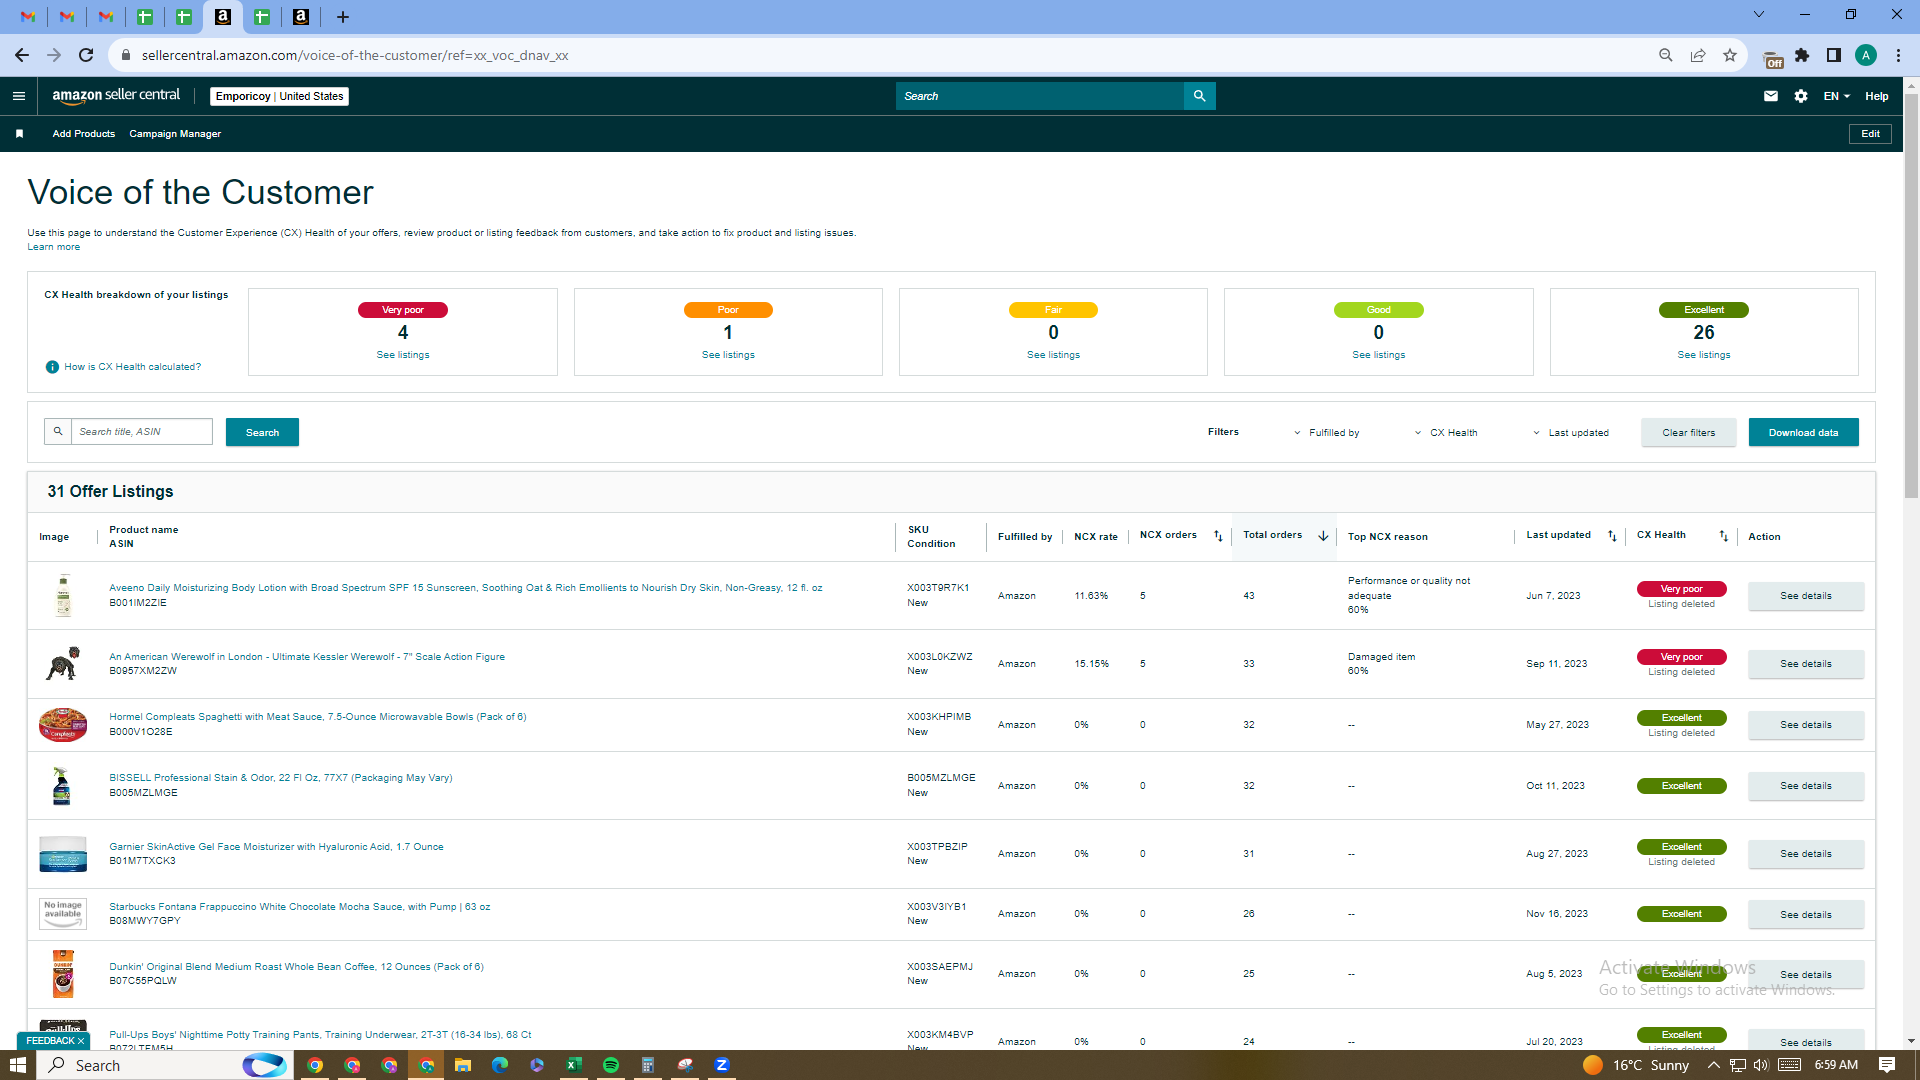Click the Emporicoy United States account switcher
The width and height of the screenshot is (1920, 1080).
pos(280,96)
